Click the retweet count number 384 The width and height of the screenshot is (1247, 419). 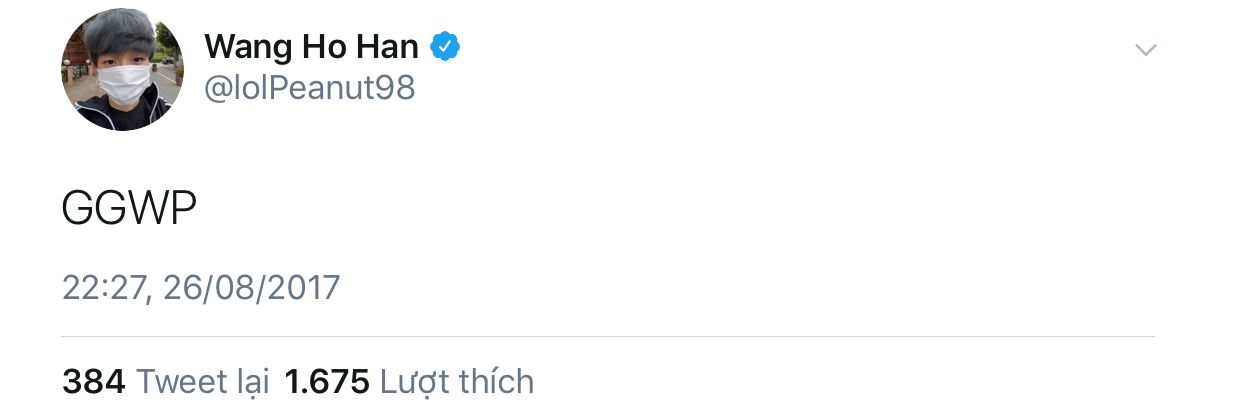tap(93, 381)
